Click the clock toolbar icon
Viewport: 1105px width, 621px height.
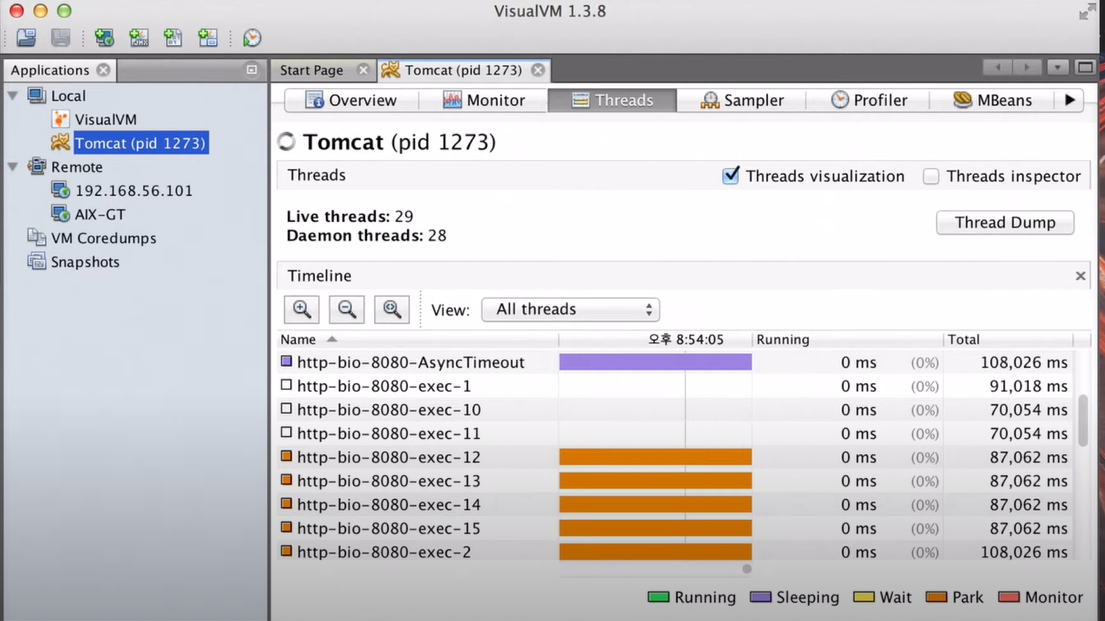252,37
